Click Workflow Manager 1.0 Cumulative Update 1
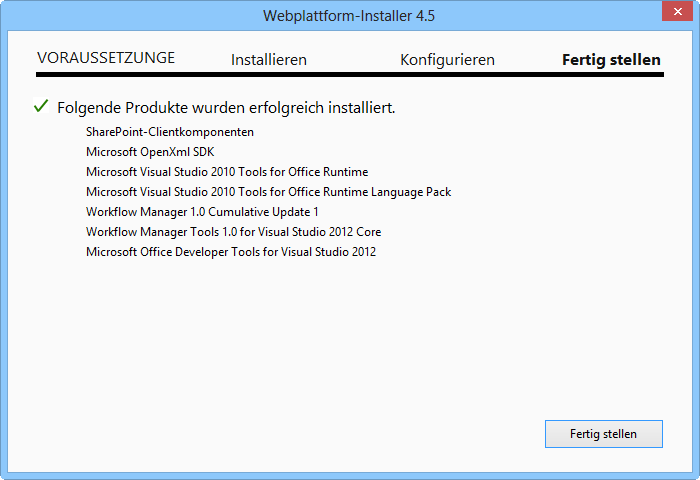The height and width of the screenshot is (480, 700). (202, 212)
